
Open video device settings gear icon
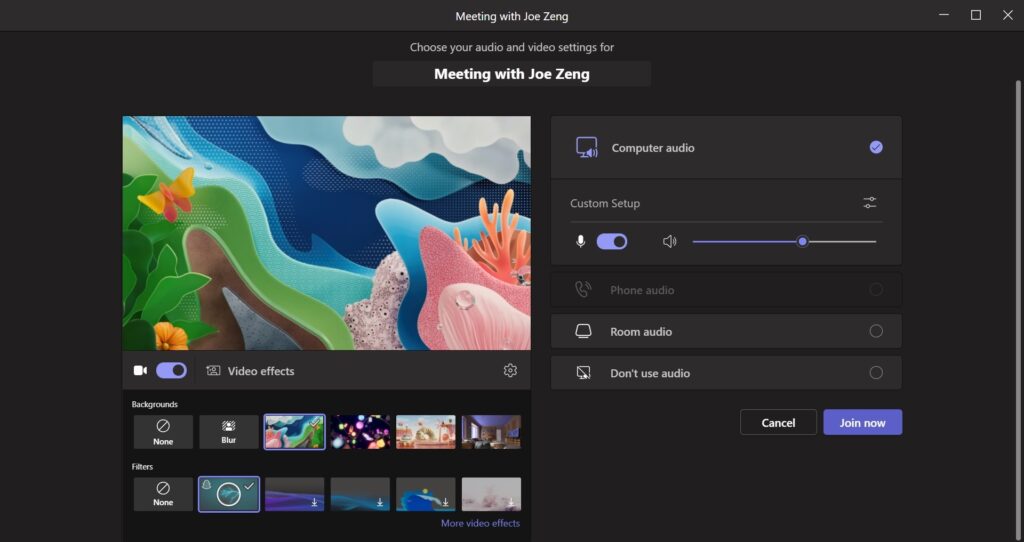[x=510, y=371]
